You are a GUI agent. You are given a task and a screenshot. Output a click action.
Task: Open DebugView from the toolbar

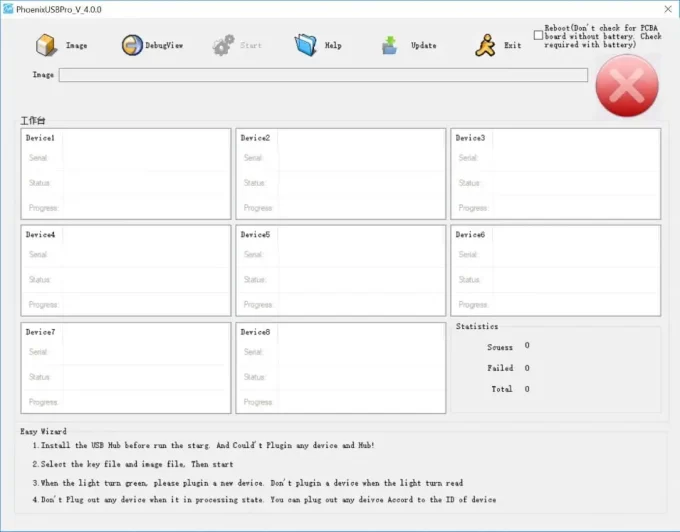pos(132,45)
